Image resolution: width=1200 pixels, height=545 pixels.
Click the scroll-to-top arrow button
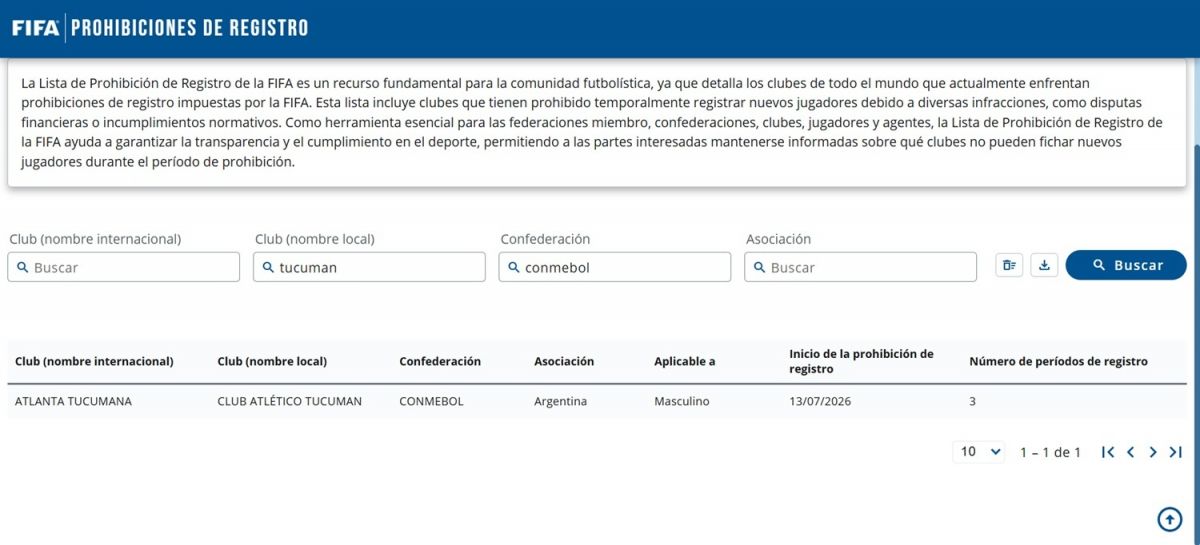tap(1169, 519)
